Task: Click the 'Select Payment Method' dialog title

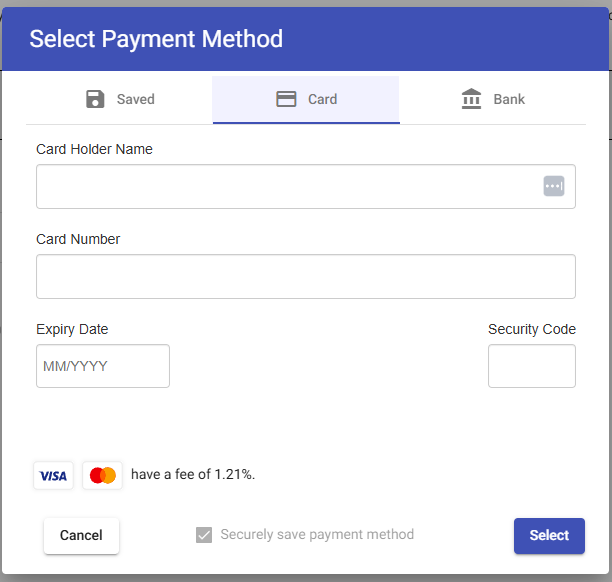Action: [x=156, y=39]
